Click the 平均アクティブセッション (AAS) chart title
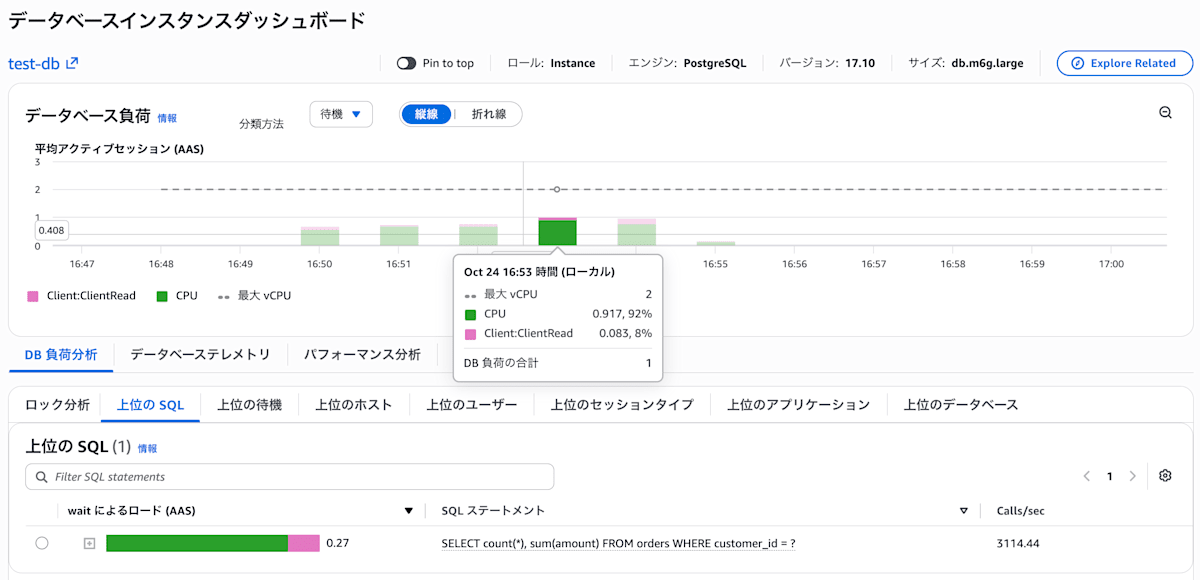Image resolution: width=1200 pixels, height=580 pixels. [119, 149]
